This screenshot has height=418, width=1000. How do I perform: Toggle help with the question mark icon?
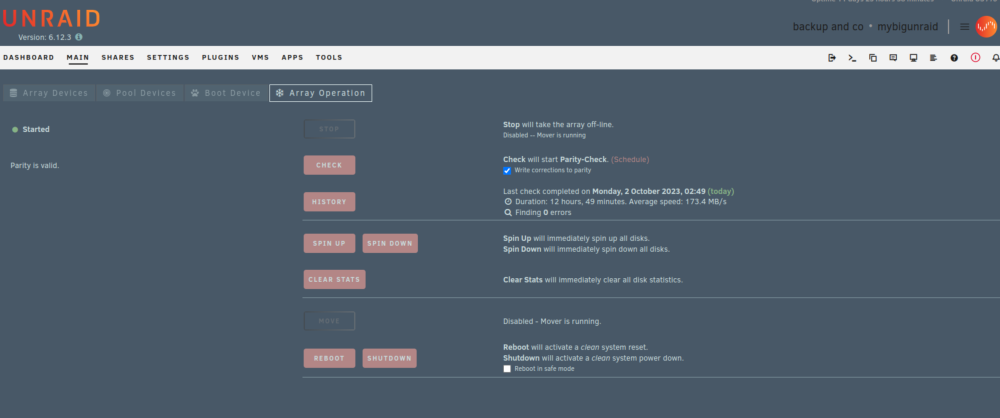954,57
